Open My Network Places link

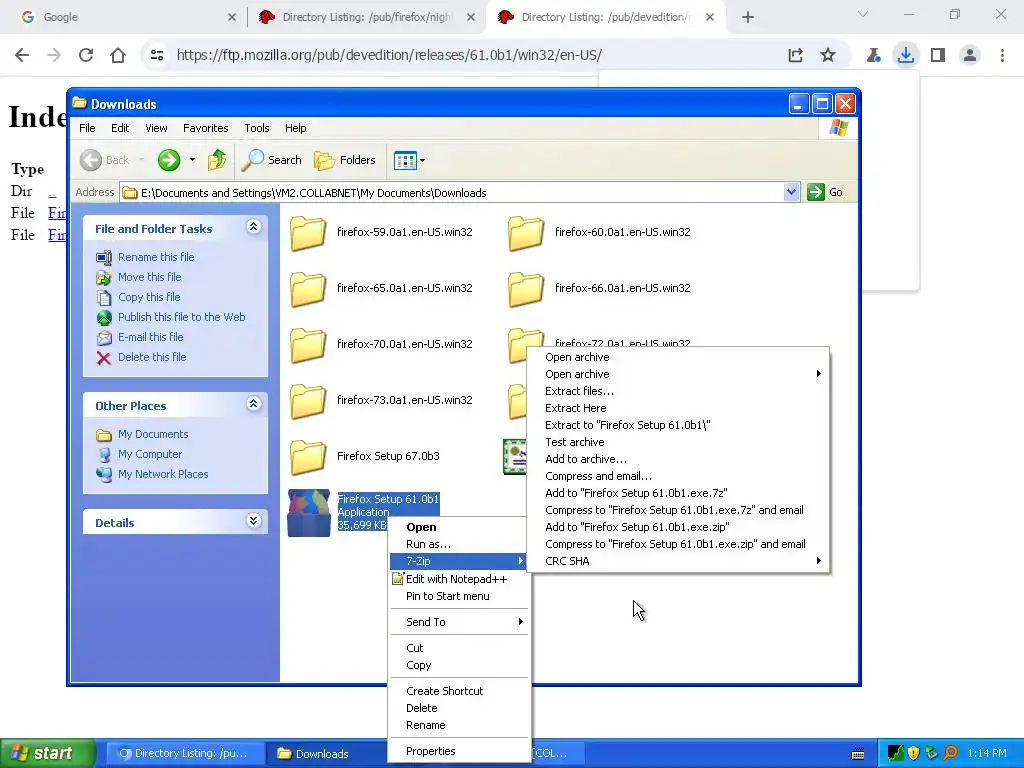[152, 475]
